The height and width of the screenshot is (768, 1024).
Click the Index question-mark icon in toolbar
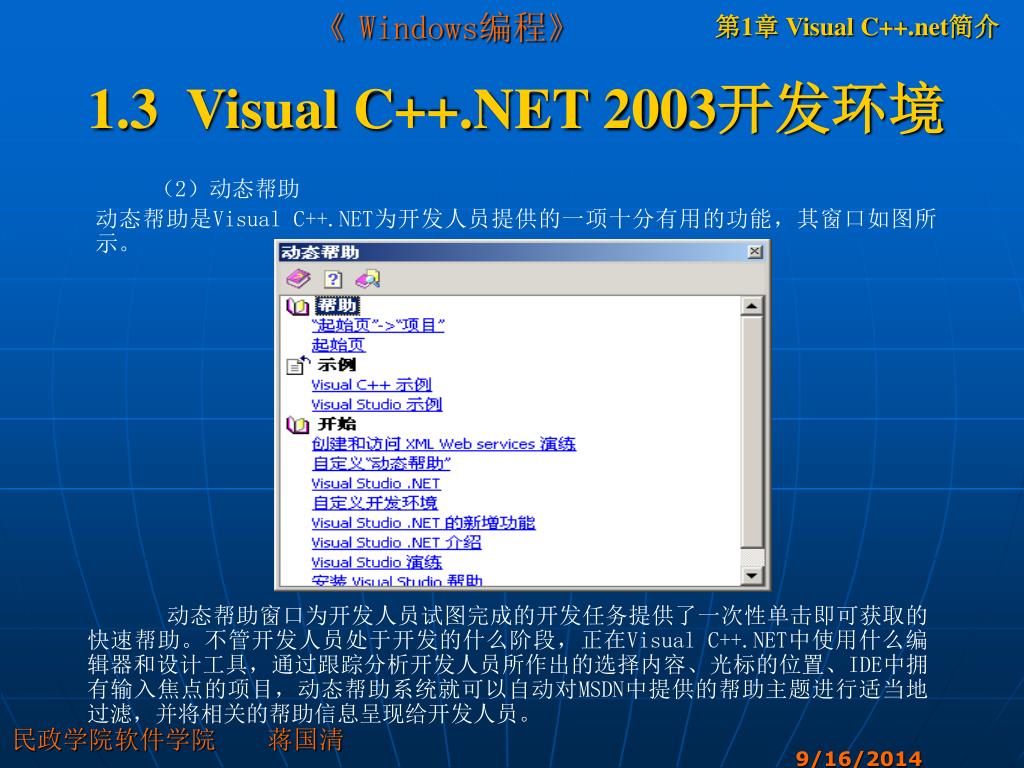[x=333, y=280]
